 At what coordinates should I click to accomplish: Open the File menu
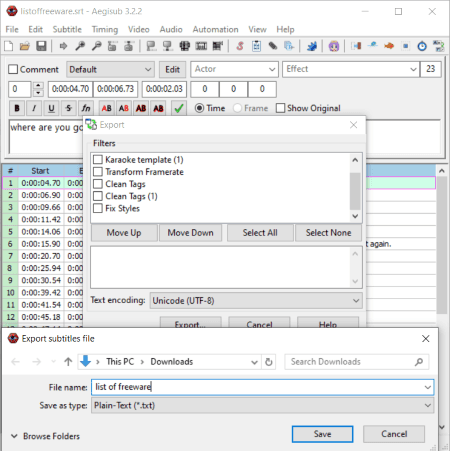click(12, 29)
